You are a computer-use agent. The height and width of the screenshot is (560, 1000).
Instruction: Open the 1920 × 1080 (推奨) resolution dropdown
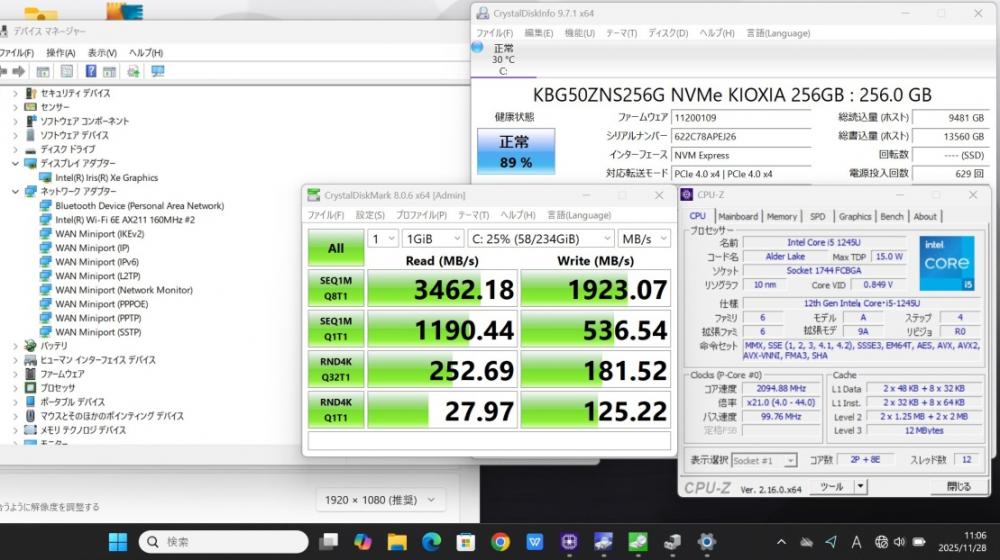click(x=381, y=500)
